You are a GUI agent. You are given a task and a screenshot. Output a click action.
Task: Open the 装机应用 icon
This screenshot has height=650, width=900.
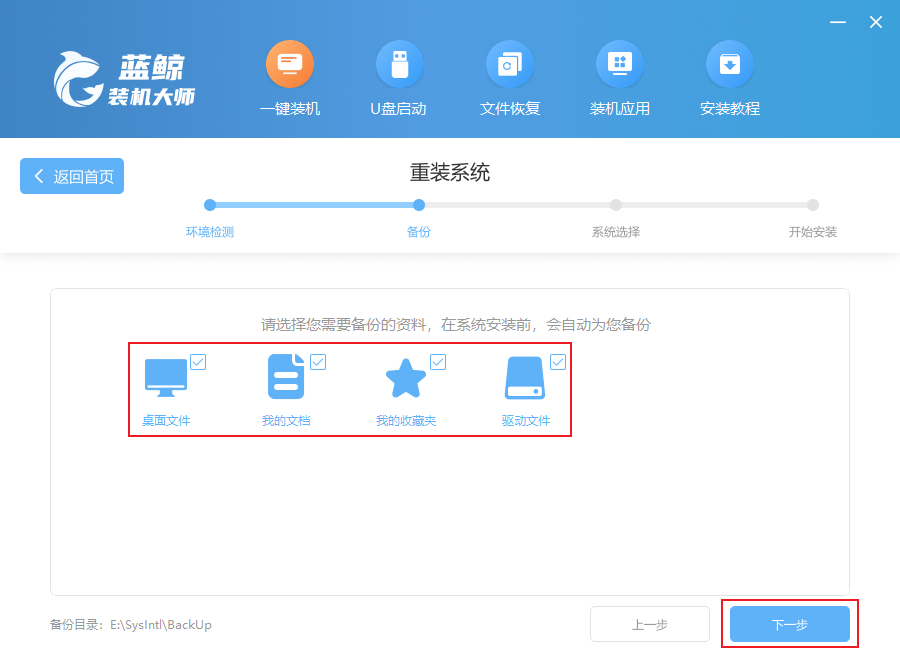(x=620, y=65)
